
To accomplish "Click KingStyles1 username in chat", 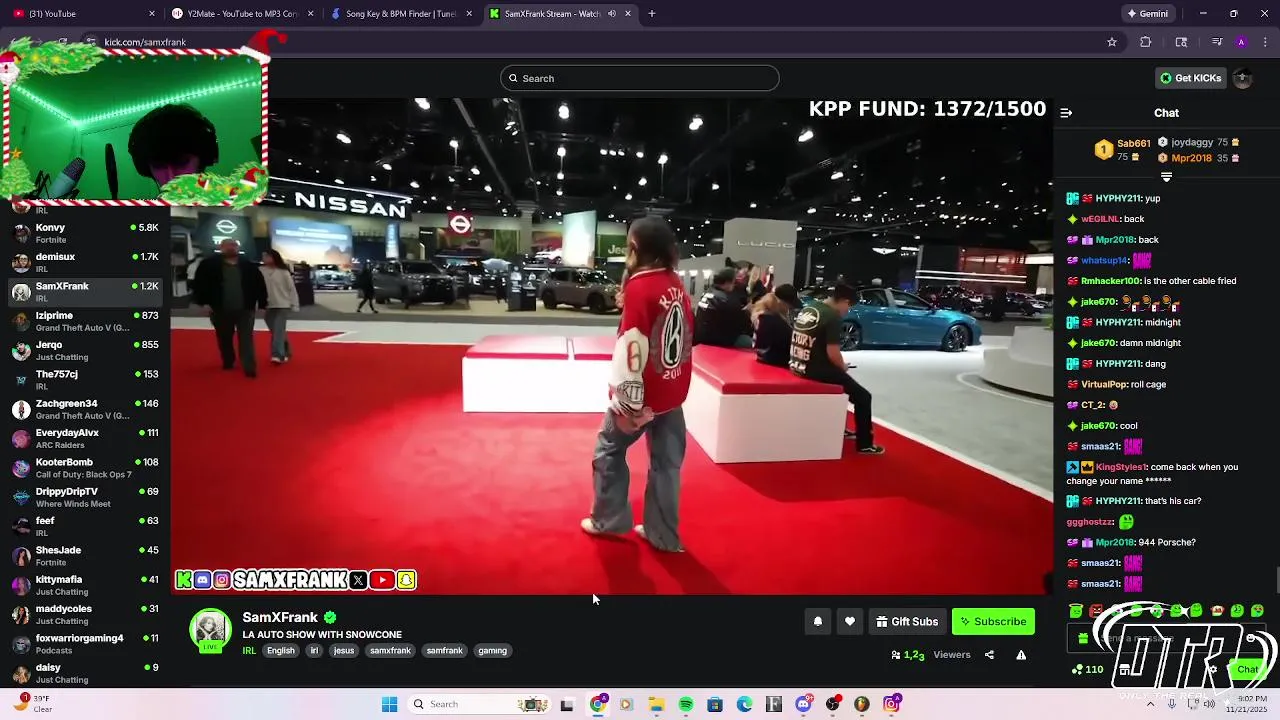I will click(1120, 467).
